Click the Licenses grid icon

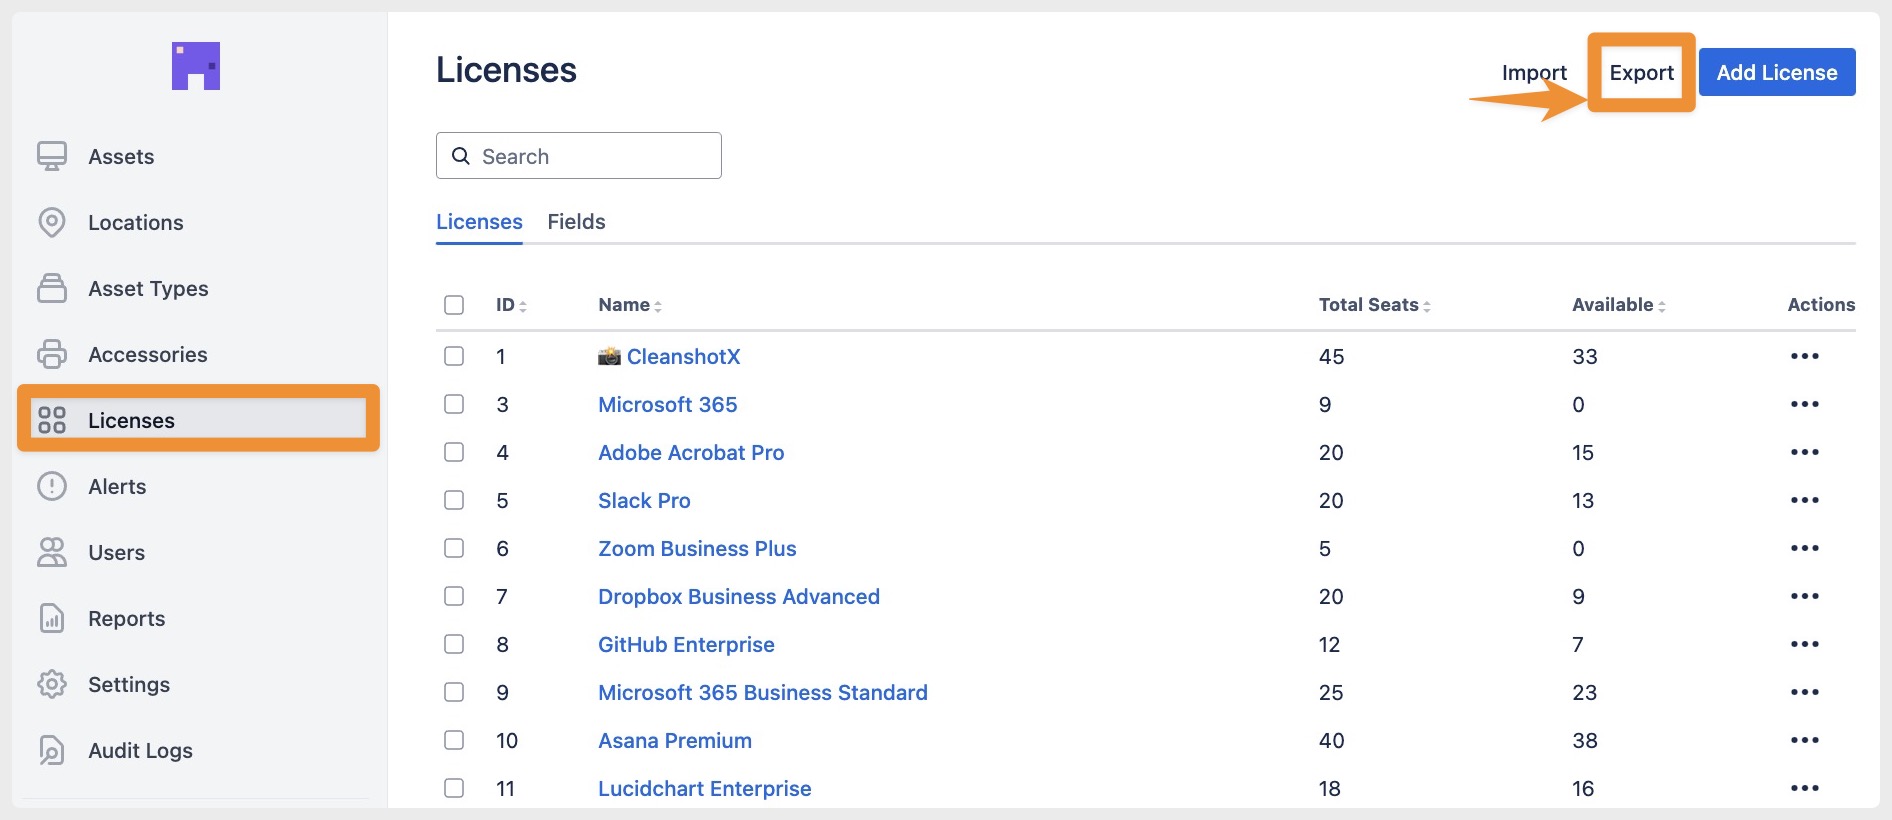52,420
